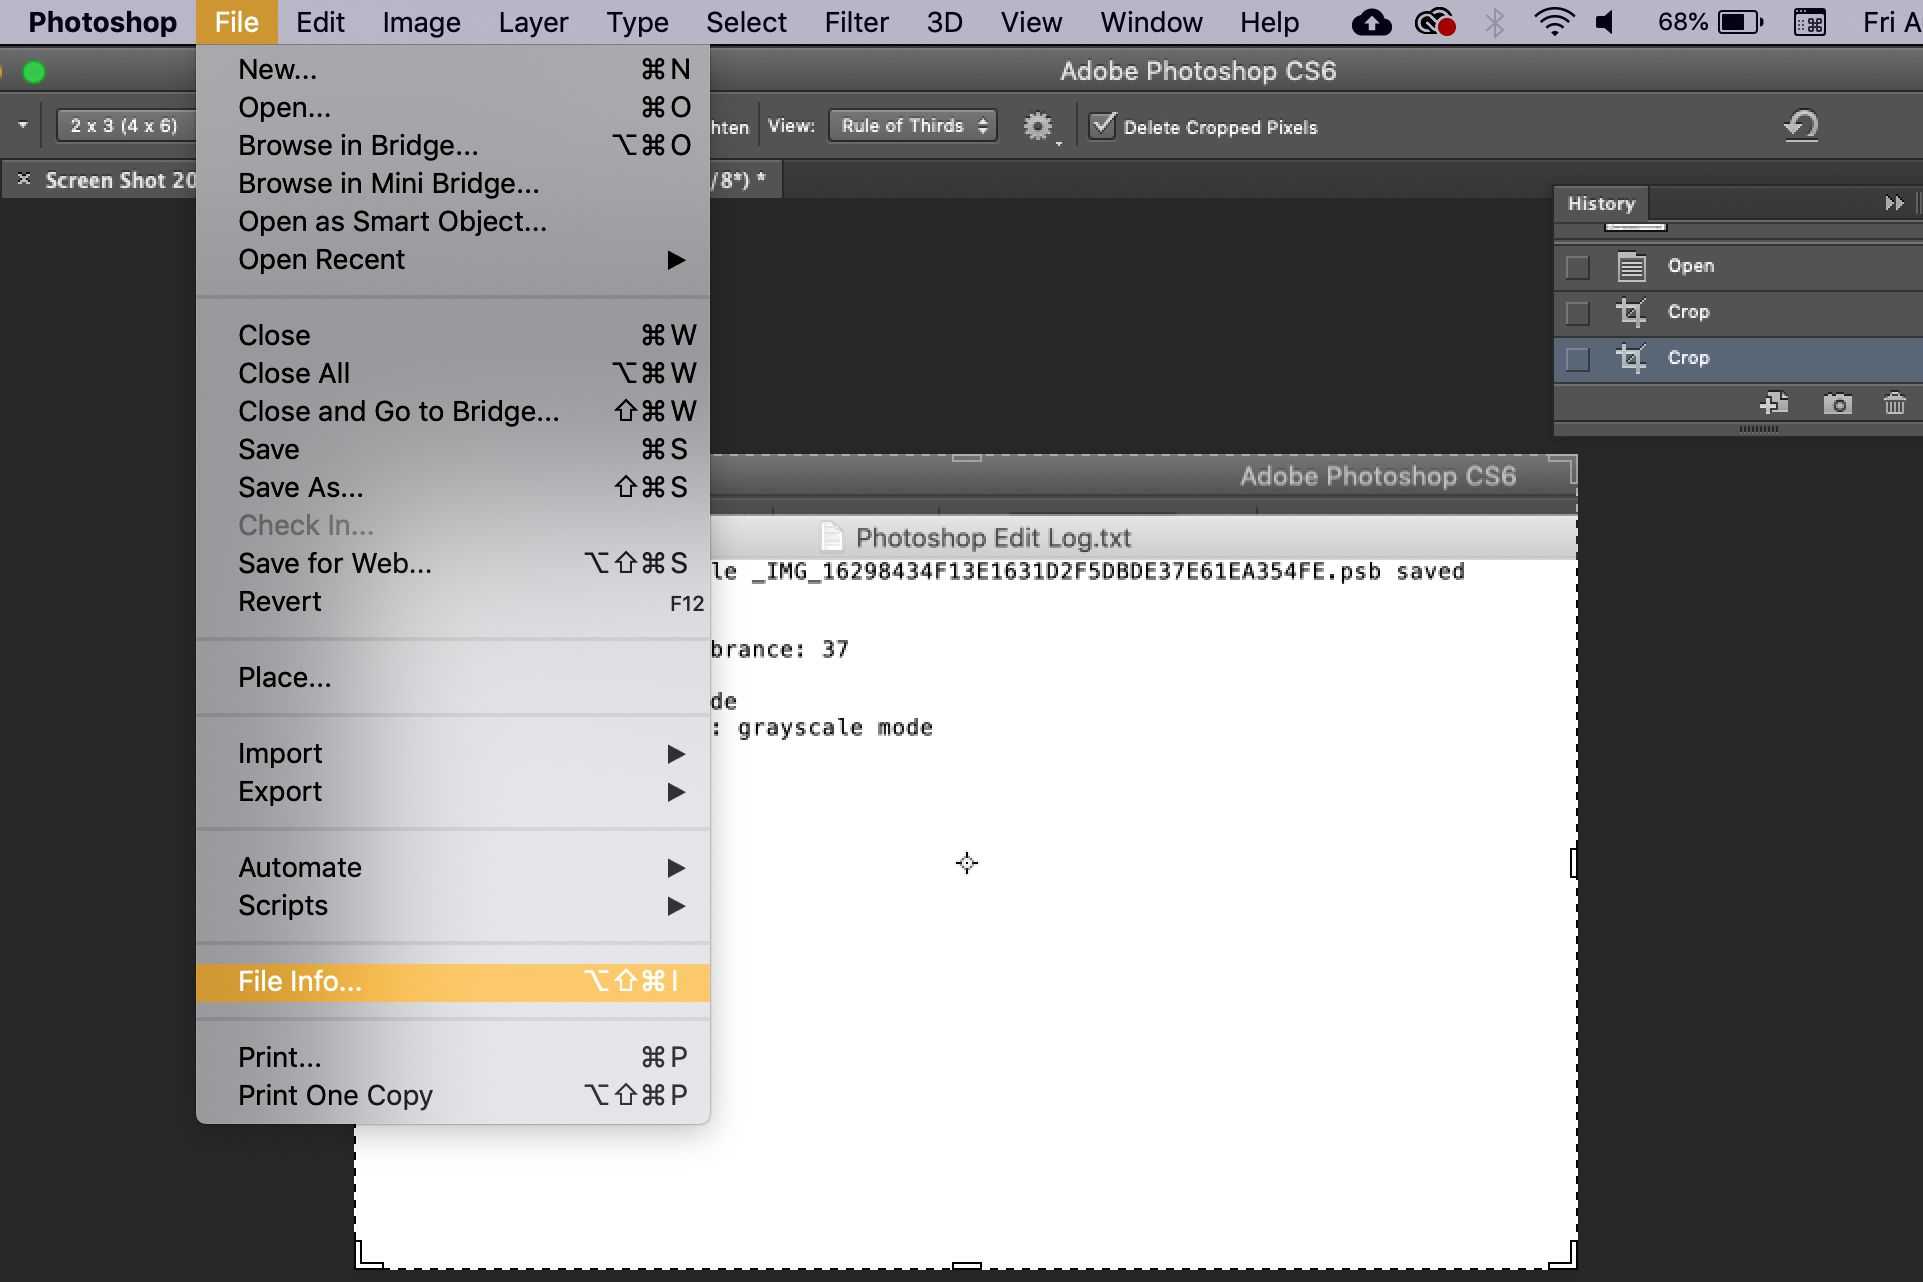Select Save for Web...

tap(453, 563)
